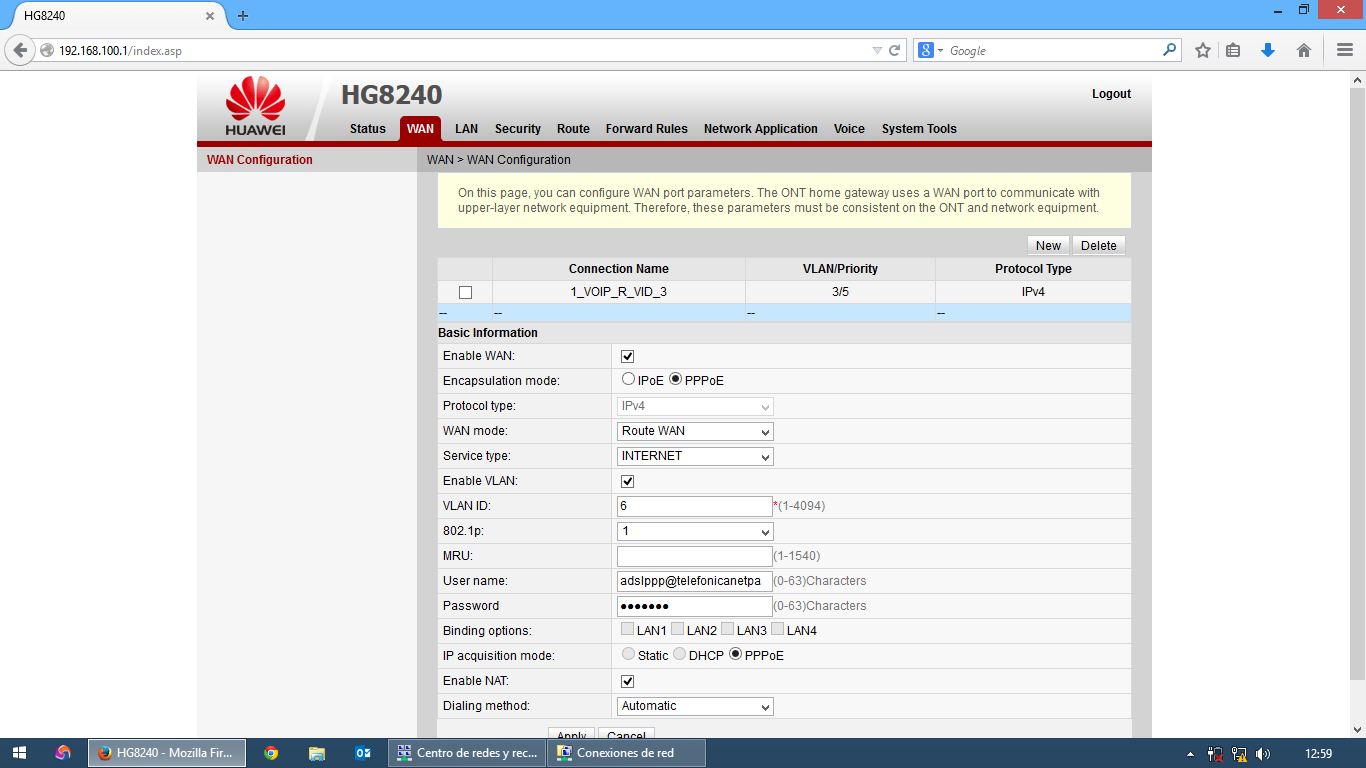Uncheck the Enable WAN checkbox
This screenshot has width=1366, height=768.
[628, 356]
